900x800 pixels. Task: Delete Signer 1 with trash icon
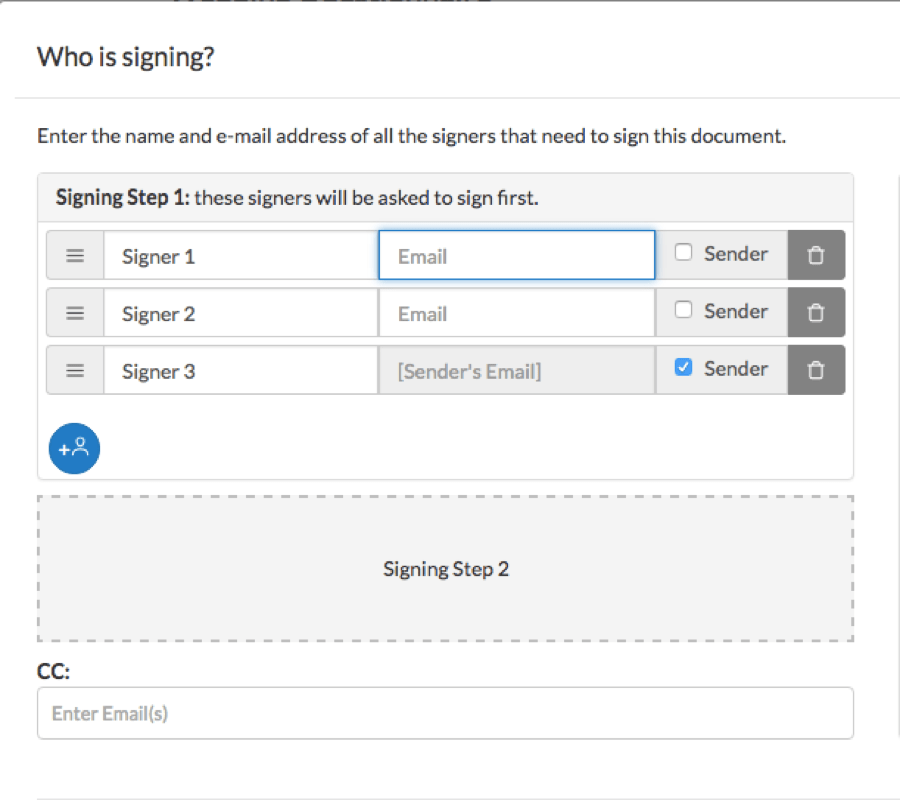point(816,256)
